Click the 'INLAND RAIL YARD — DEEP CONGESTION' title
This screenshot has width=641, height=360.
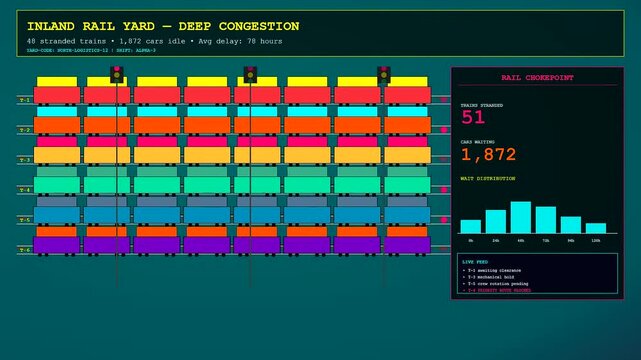pyautogui.click(x=163, y=27)
